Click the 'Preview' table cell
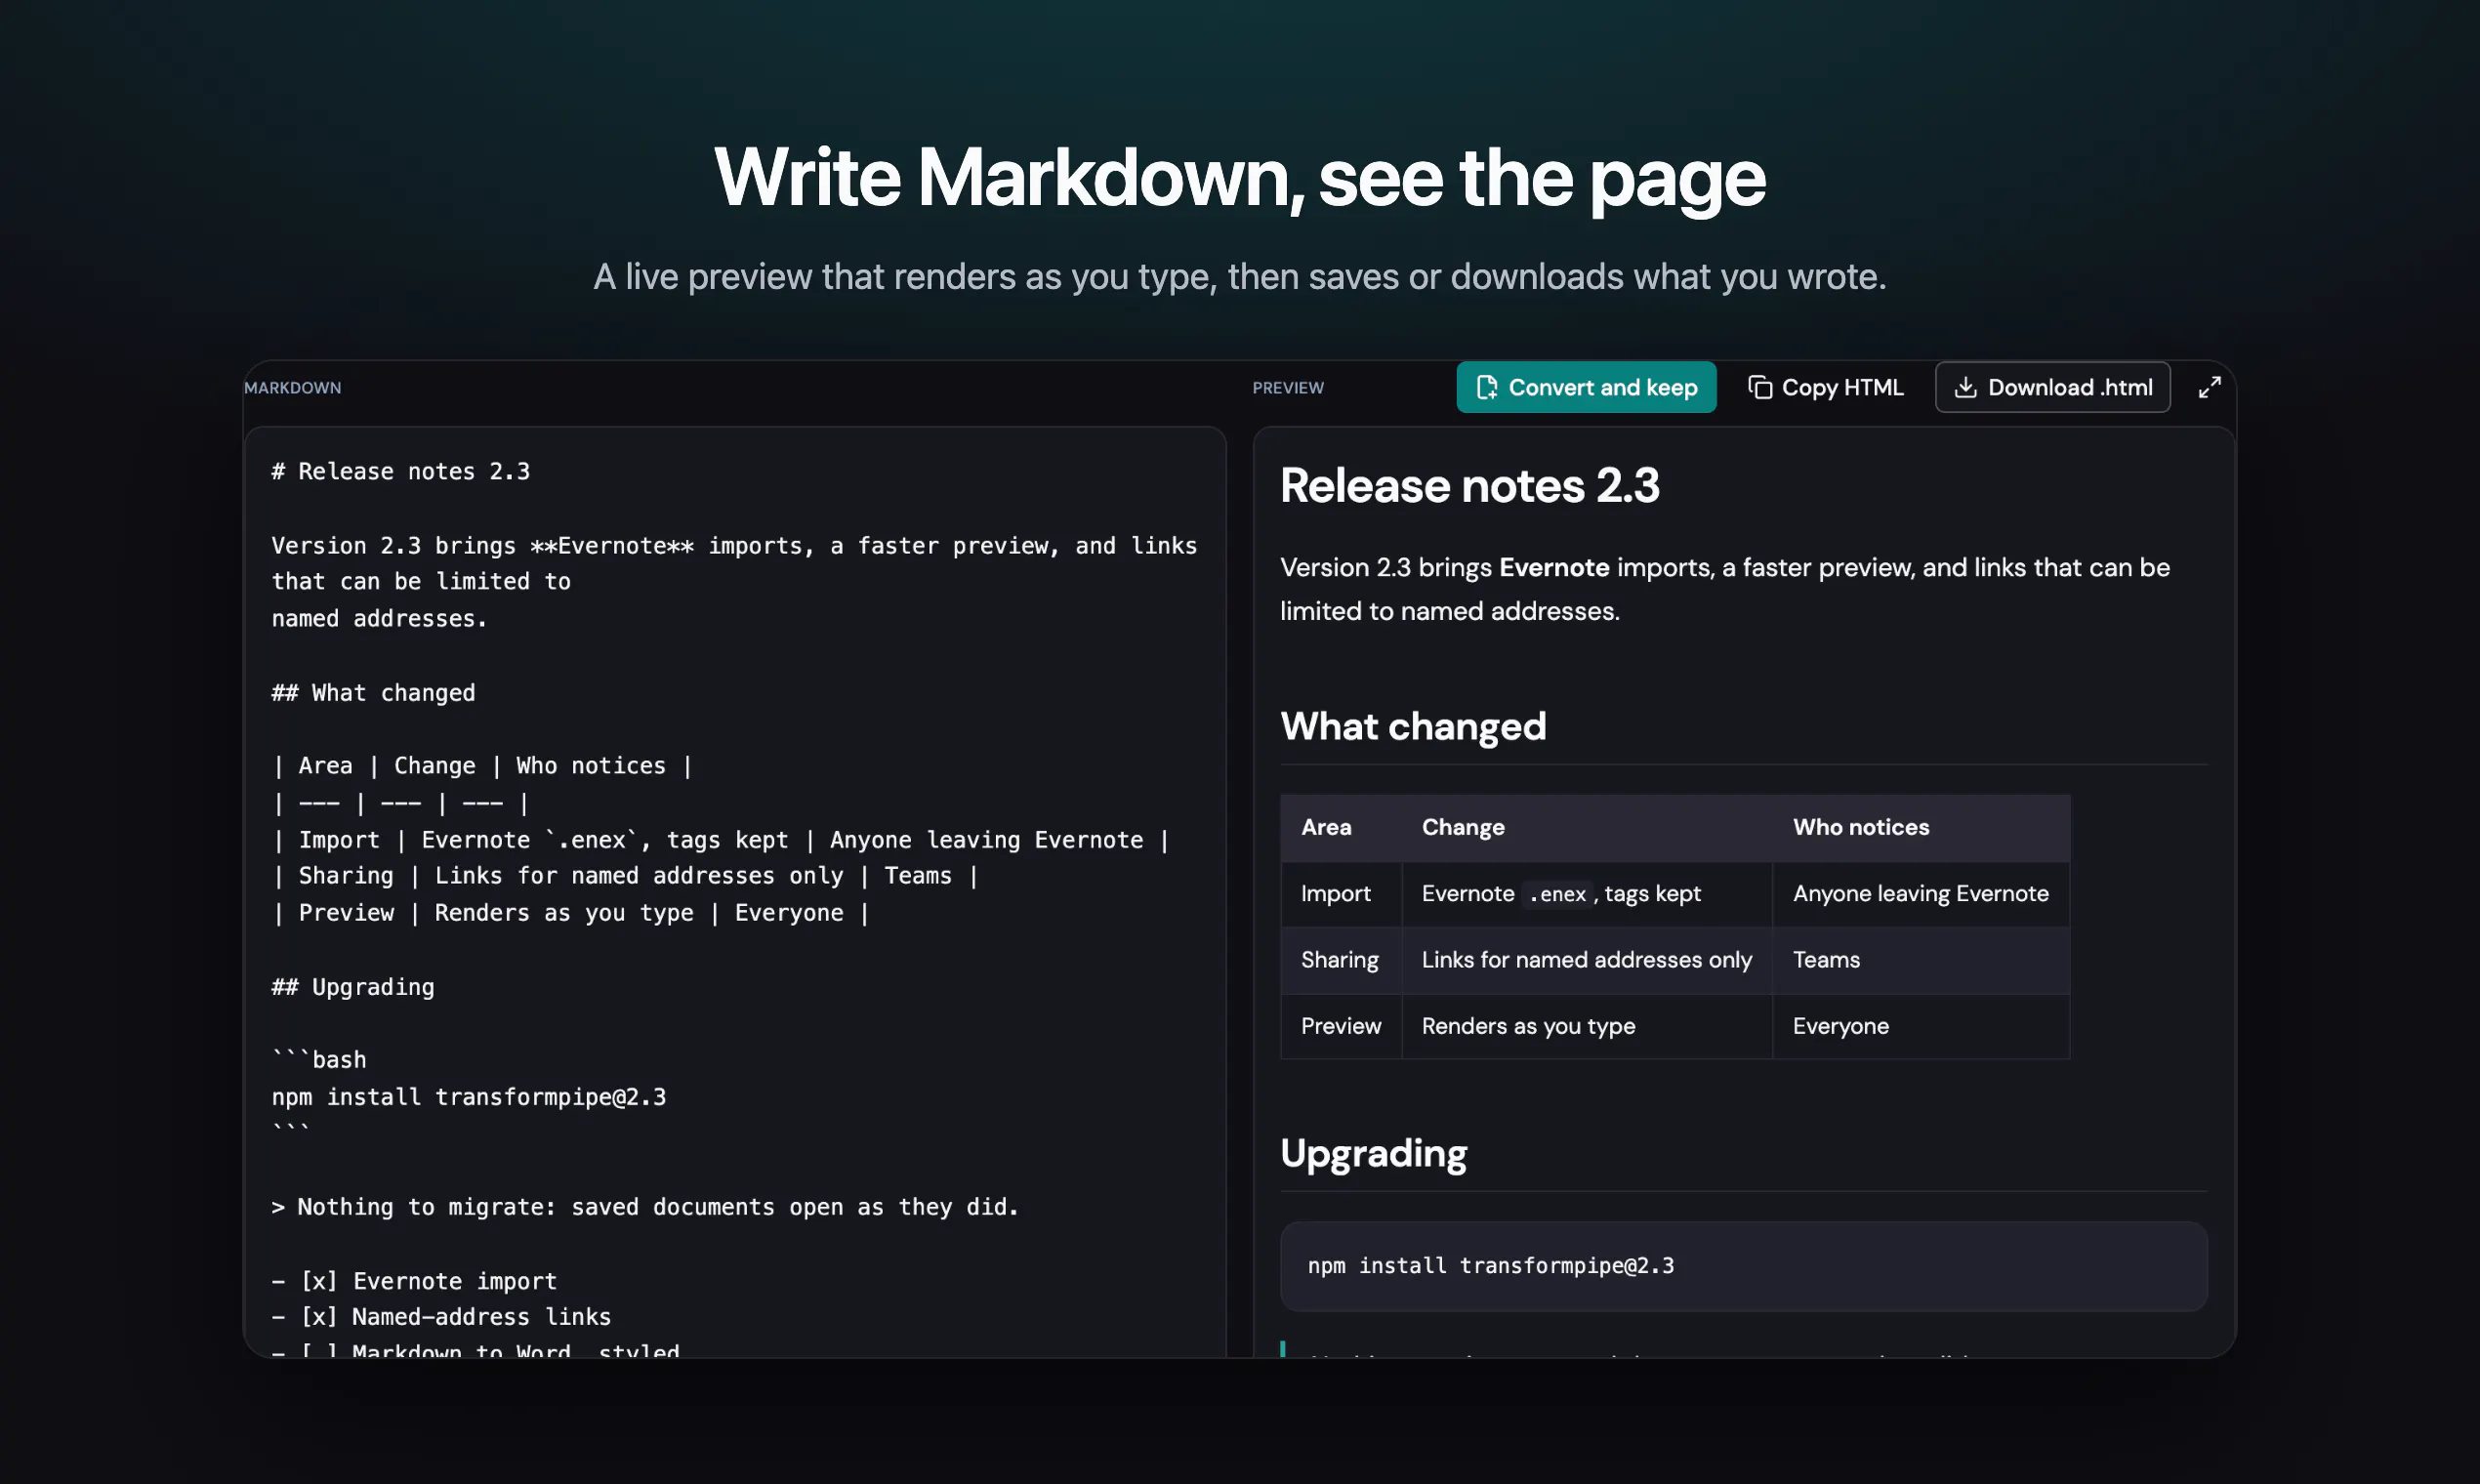 [1341, 1026]
